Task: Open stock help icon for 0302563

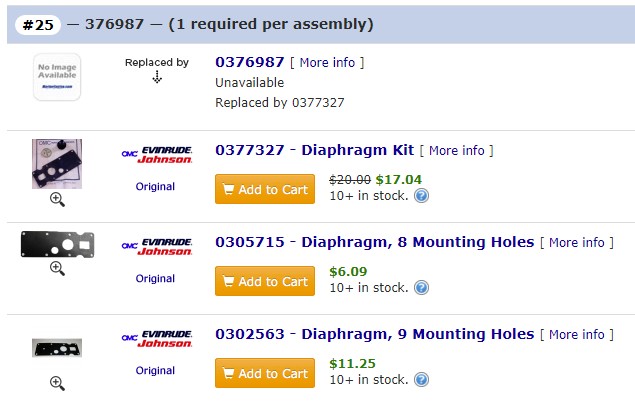Action: 421,380
